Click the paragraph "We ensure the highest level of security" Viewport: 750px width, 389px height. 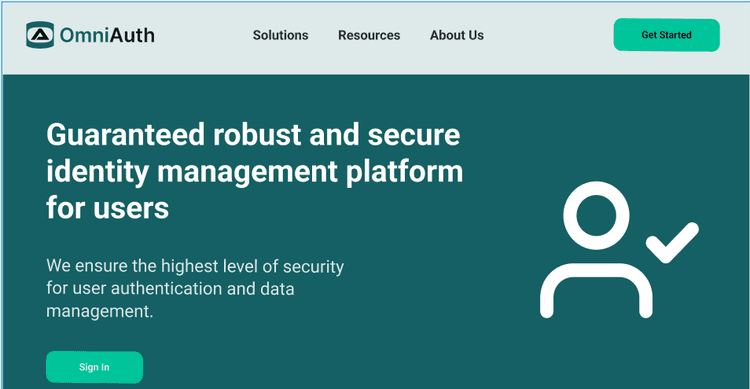[195, 266]
